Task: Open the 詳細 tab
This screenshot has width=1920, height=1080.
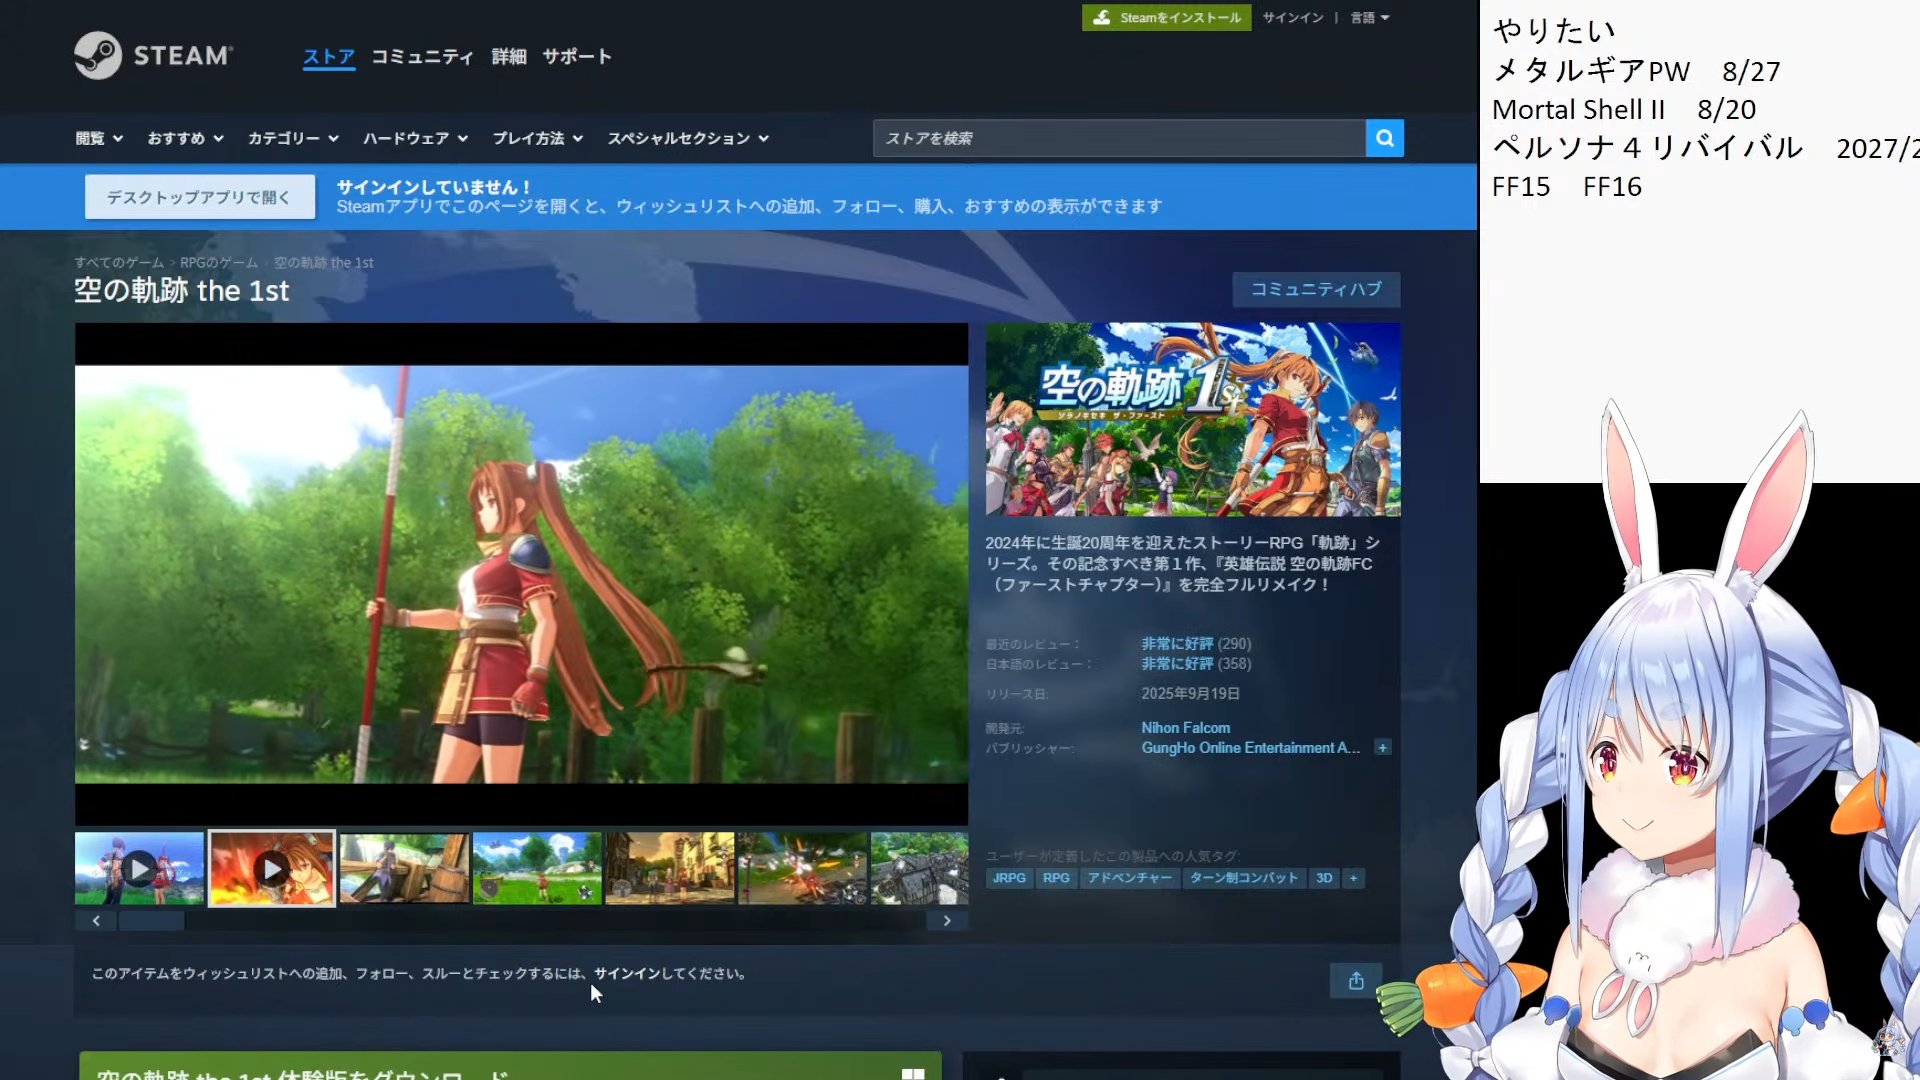Action: click(509, 57)
